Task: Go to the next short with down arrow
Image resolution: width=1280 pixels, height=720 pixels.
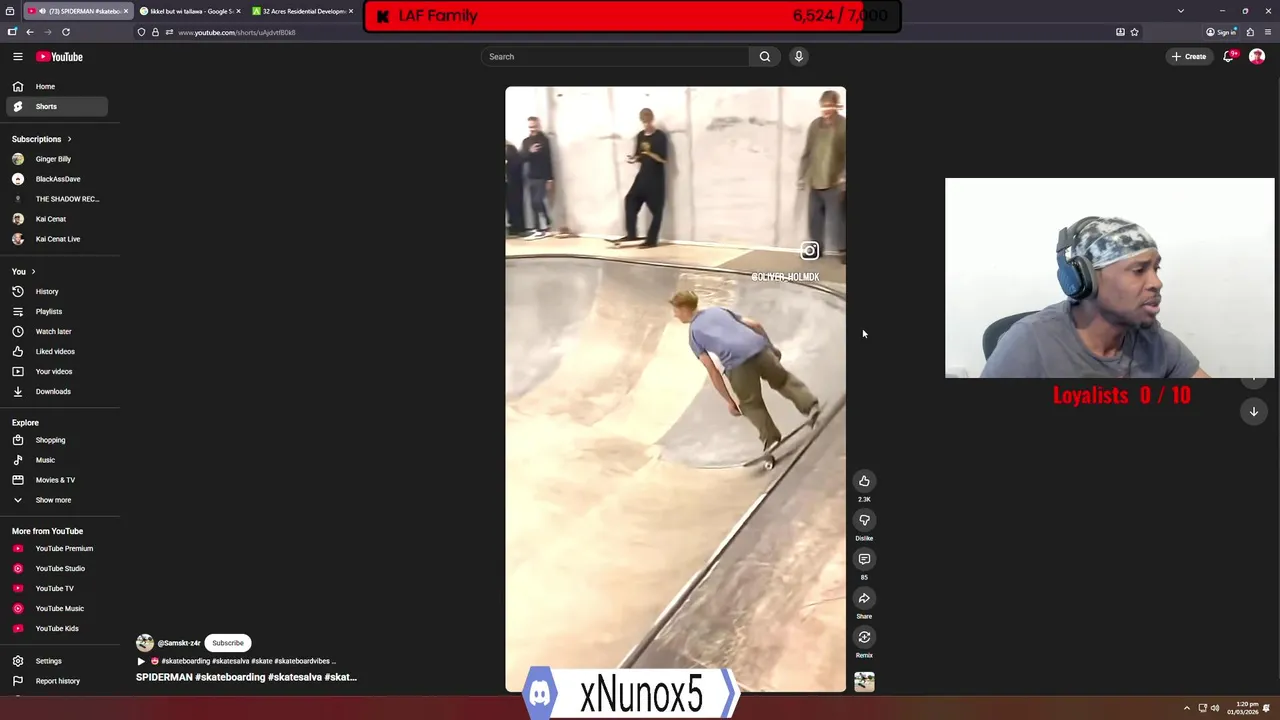Action: 1253,412
